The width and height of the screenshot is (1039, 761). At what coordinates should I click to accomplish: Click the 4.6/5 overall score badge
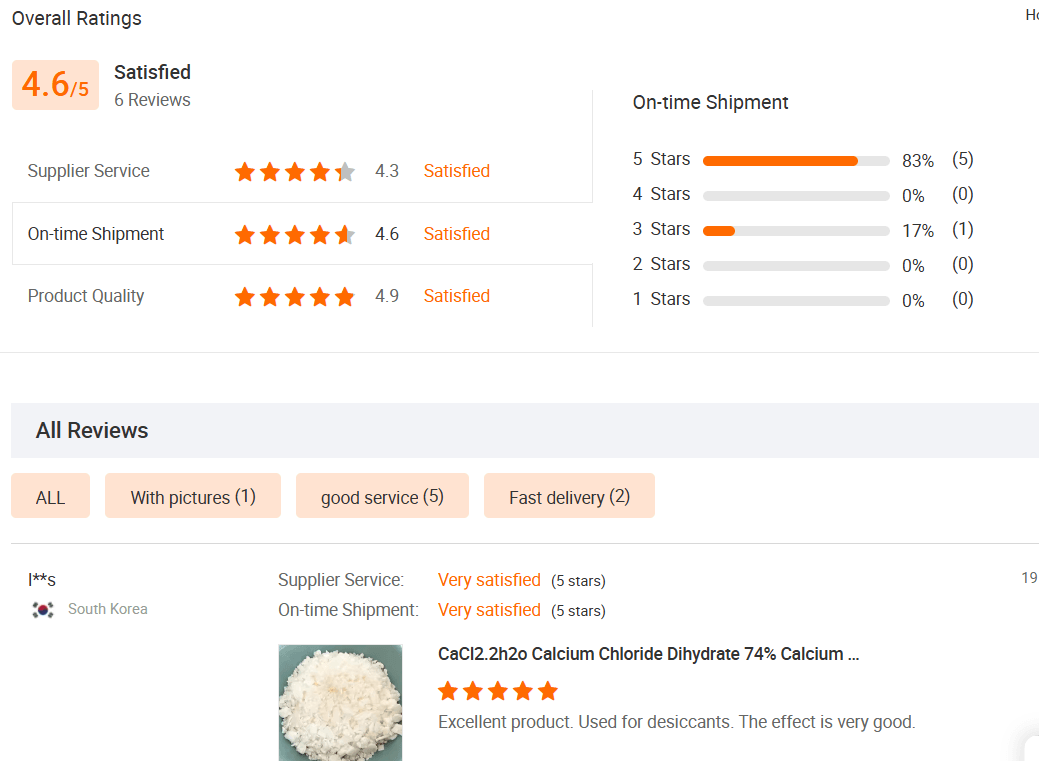[x=55, y=85]
